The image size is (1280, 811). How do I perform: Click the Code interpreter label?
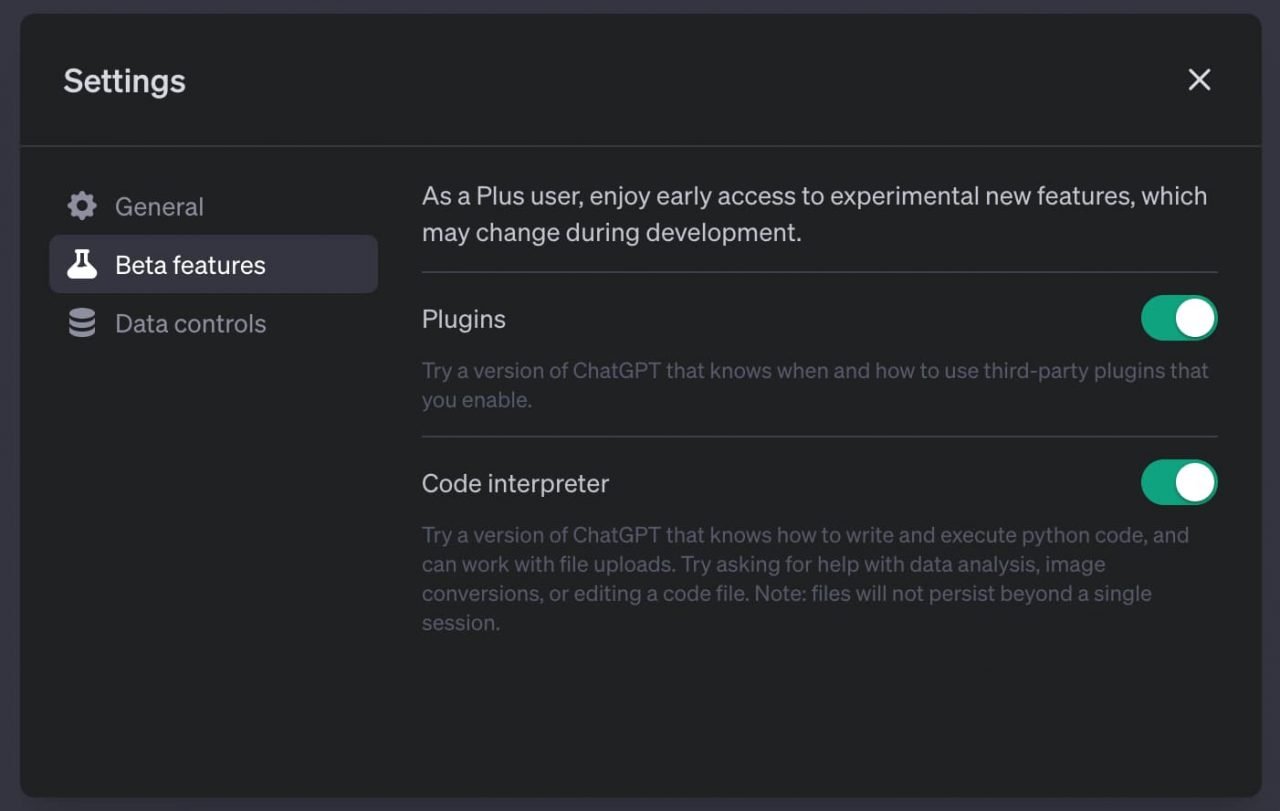tap(515, 483)
